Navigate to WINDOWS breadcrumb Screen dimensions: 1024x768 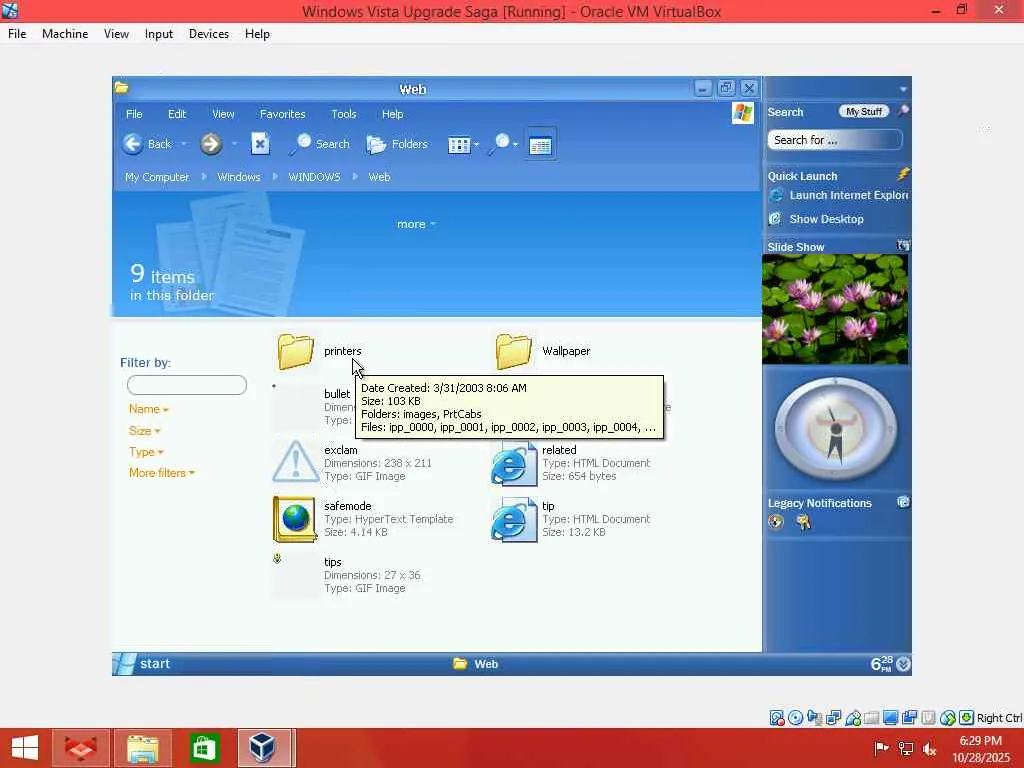pos(314,177)
